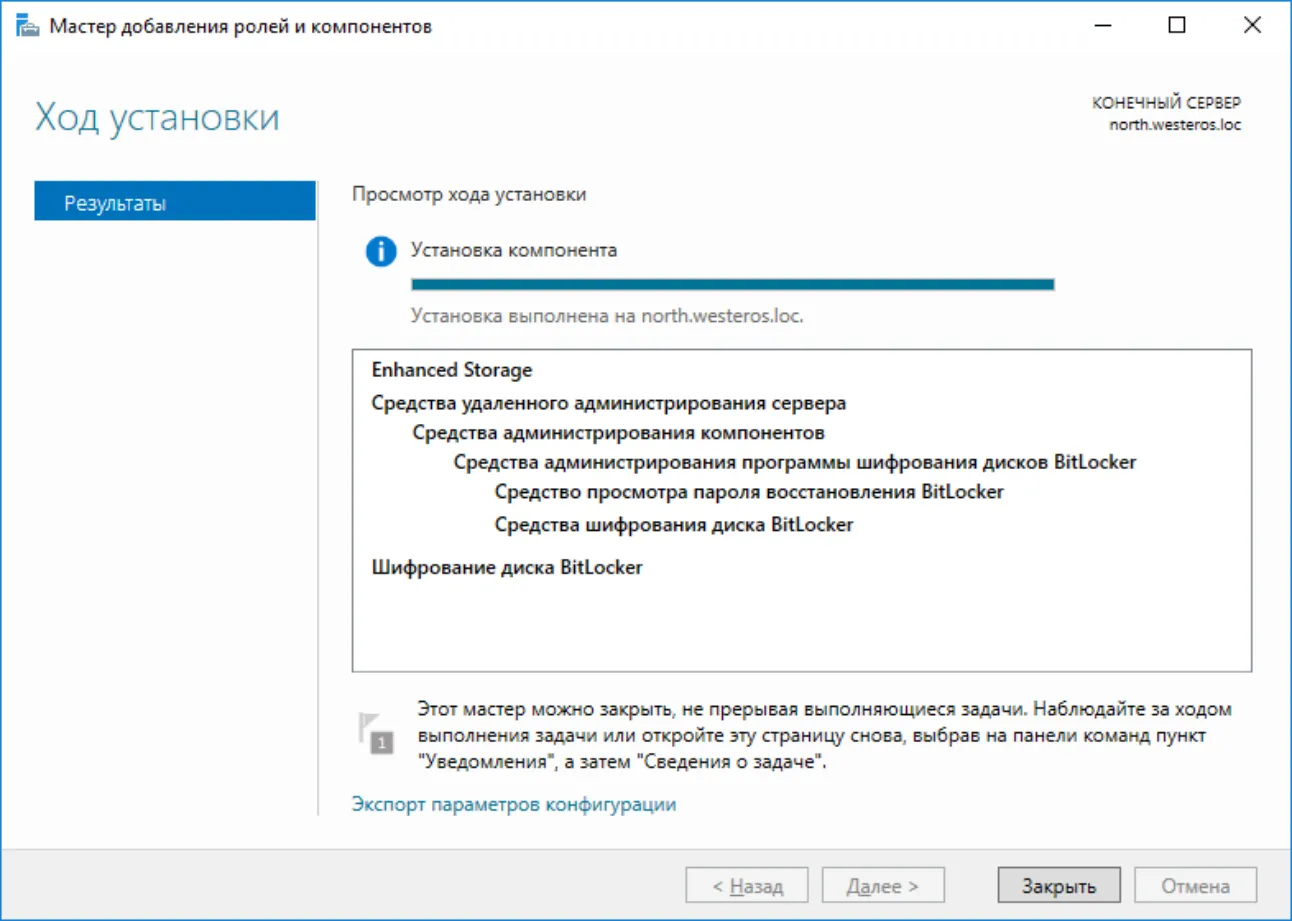1292x921 pixels.
Task: Select Средства шифрования диска BitLocker entry
Action: click(674, 524)
